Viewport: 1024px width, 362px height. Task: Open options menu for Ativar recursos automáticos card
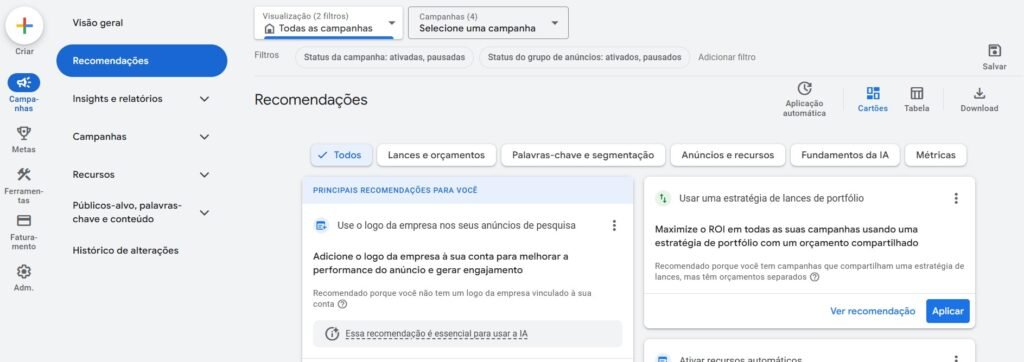956,359
